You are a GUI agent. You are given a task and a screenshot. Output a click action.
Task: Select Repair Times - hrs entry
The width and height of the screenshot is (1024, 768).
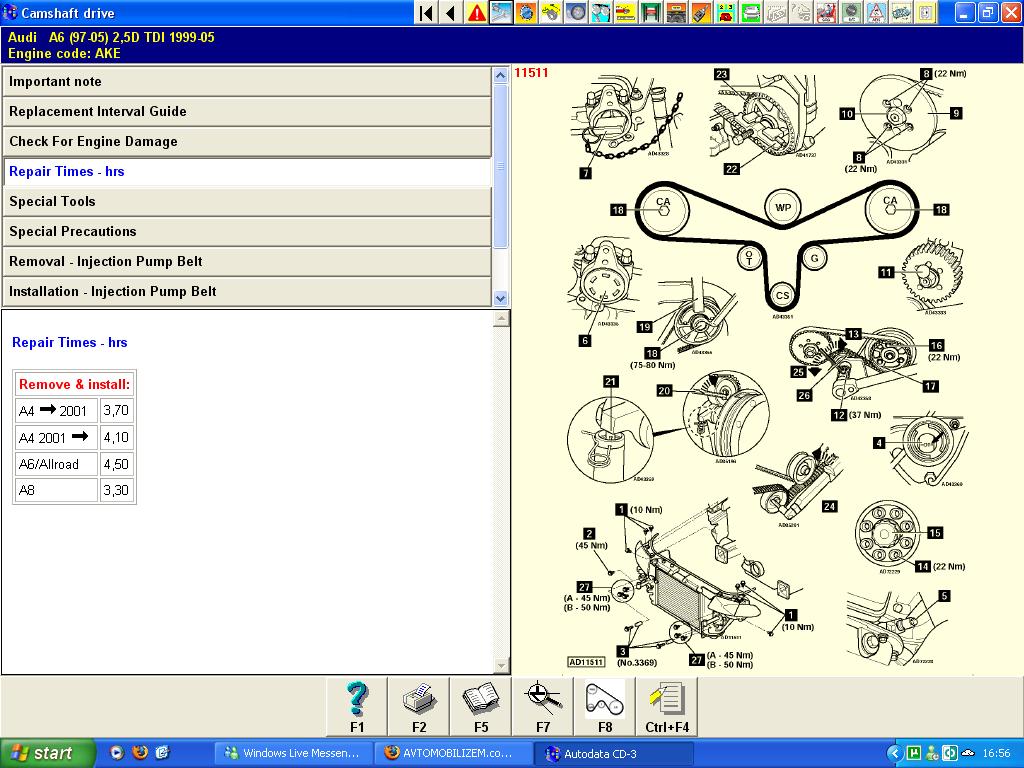point(247,172)
